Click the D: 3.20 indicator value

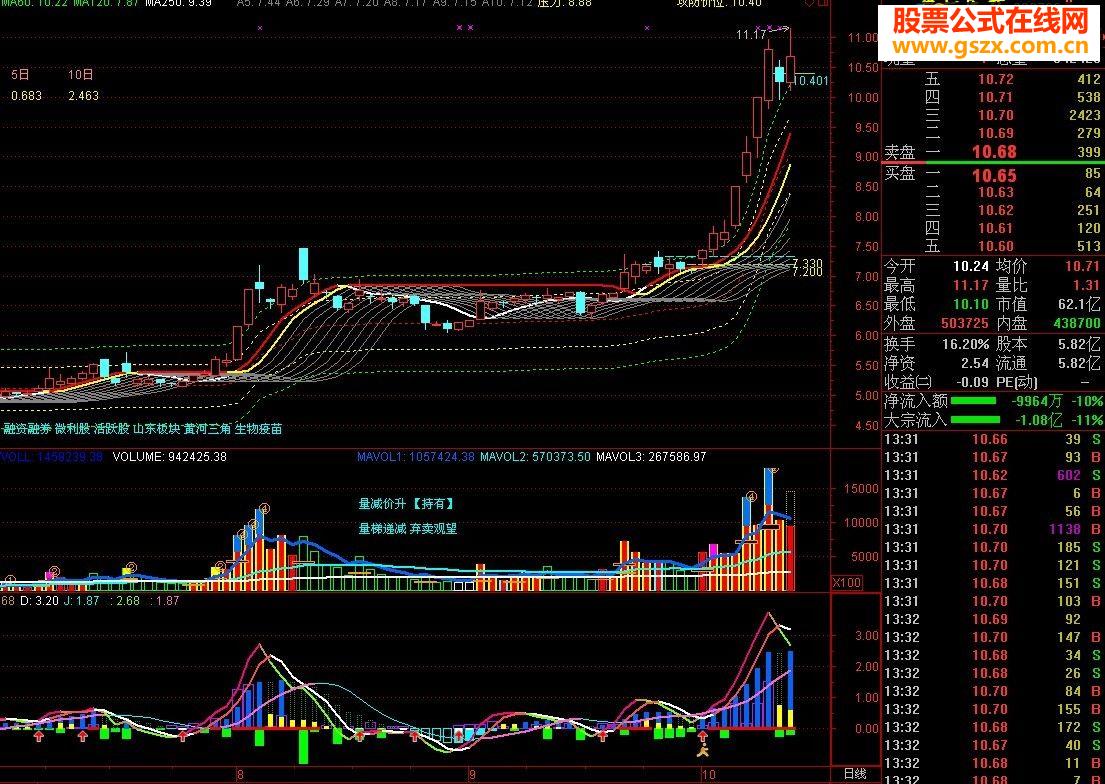pyautogui.click(x=39, y=601)
